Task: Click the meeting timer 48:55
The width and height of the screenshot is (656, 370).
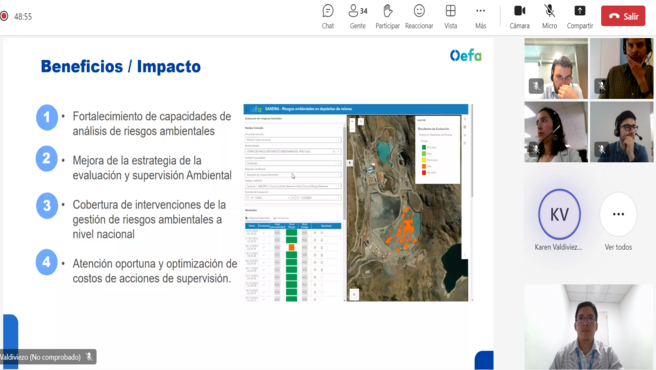Action: [23, 17]
